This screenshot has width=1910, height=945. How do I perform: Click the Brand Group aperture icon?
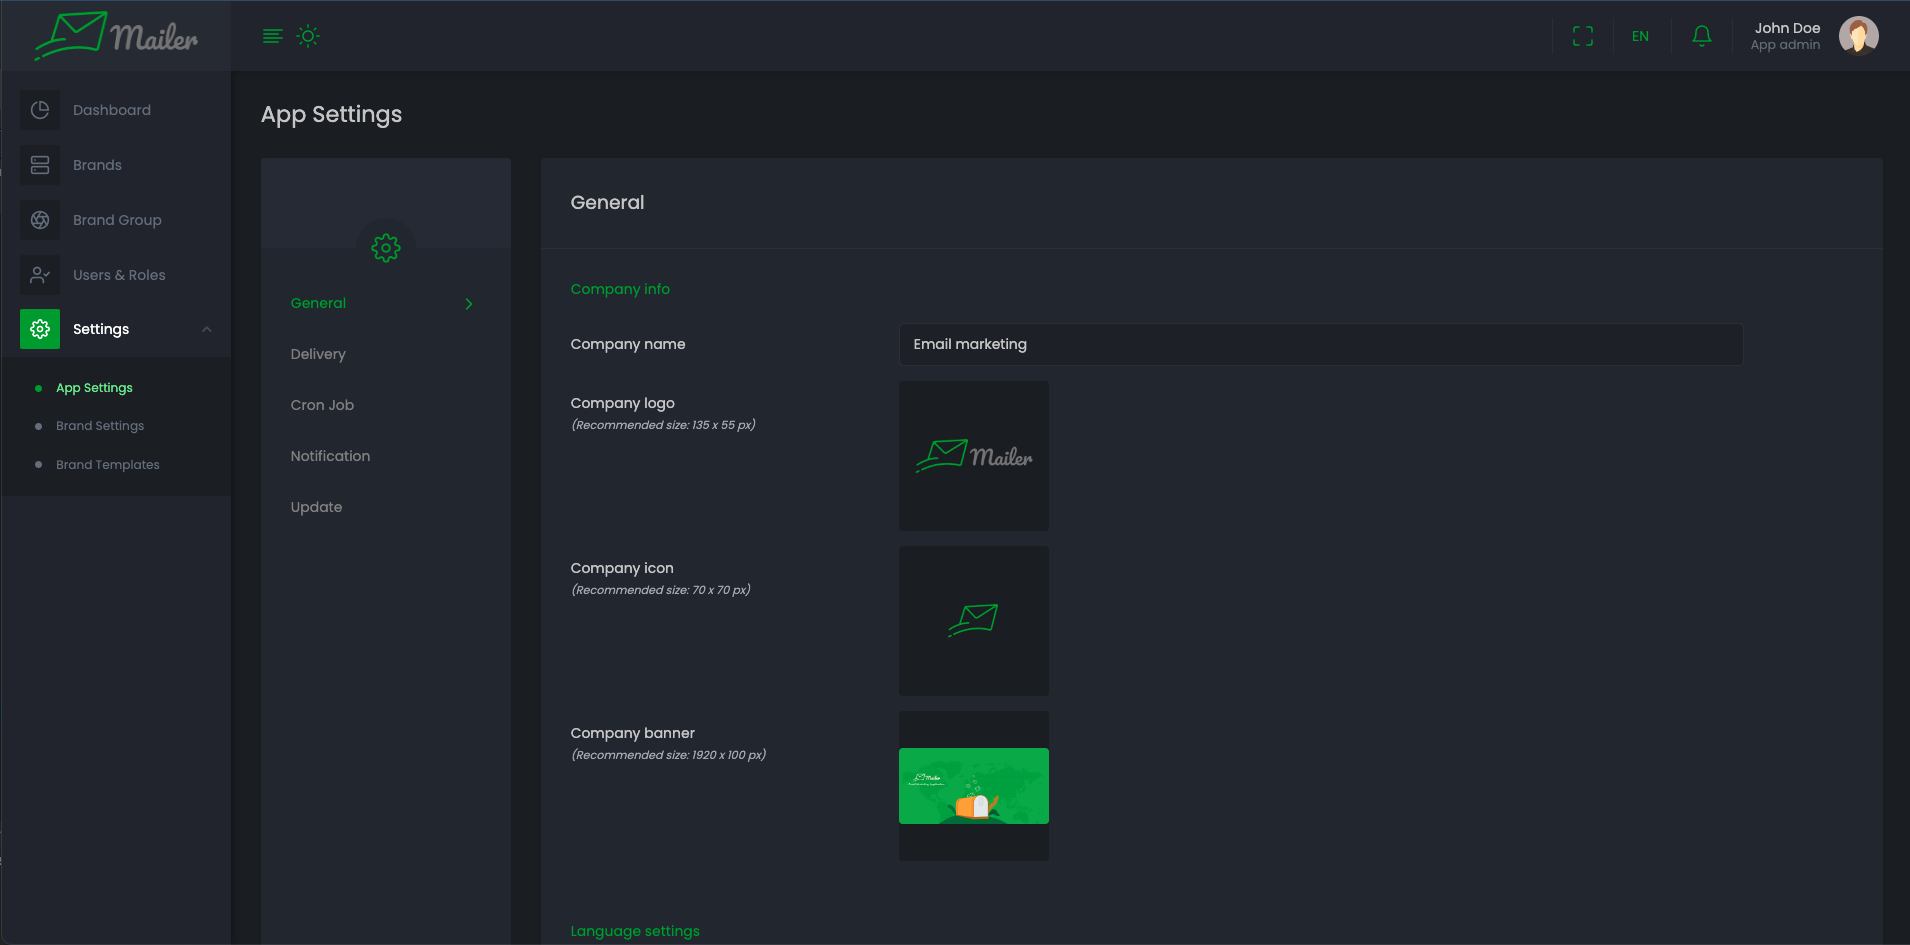(x=40, y=220)
